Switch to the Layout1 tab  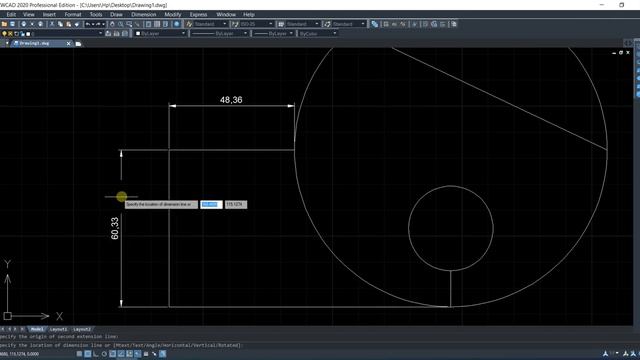pyautogui.click(x=58, y=329)
